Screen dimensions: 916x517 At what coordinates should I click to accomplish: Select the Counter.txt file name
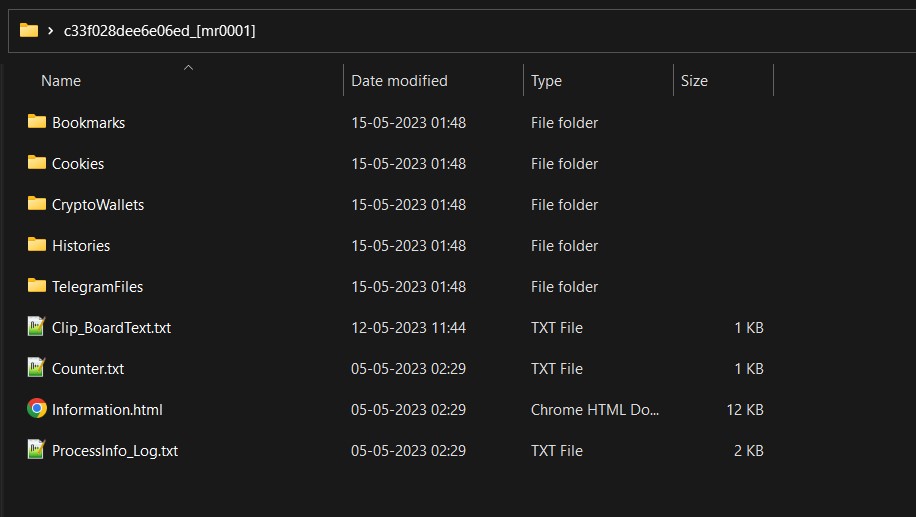point(88,368)
